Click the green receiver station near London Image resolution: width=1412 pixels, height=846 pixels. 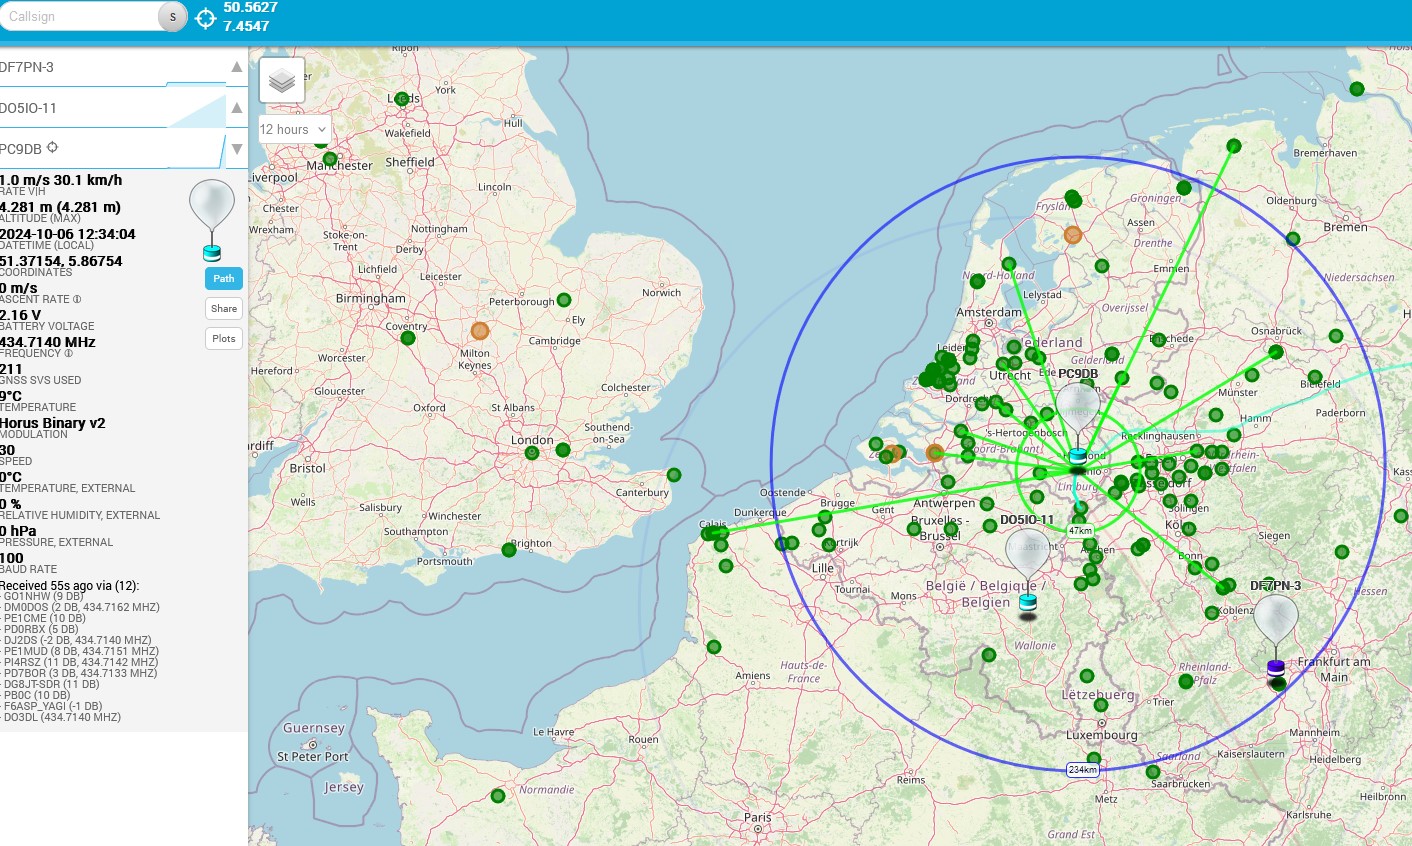click(563, 450)
